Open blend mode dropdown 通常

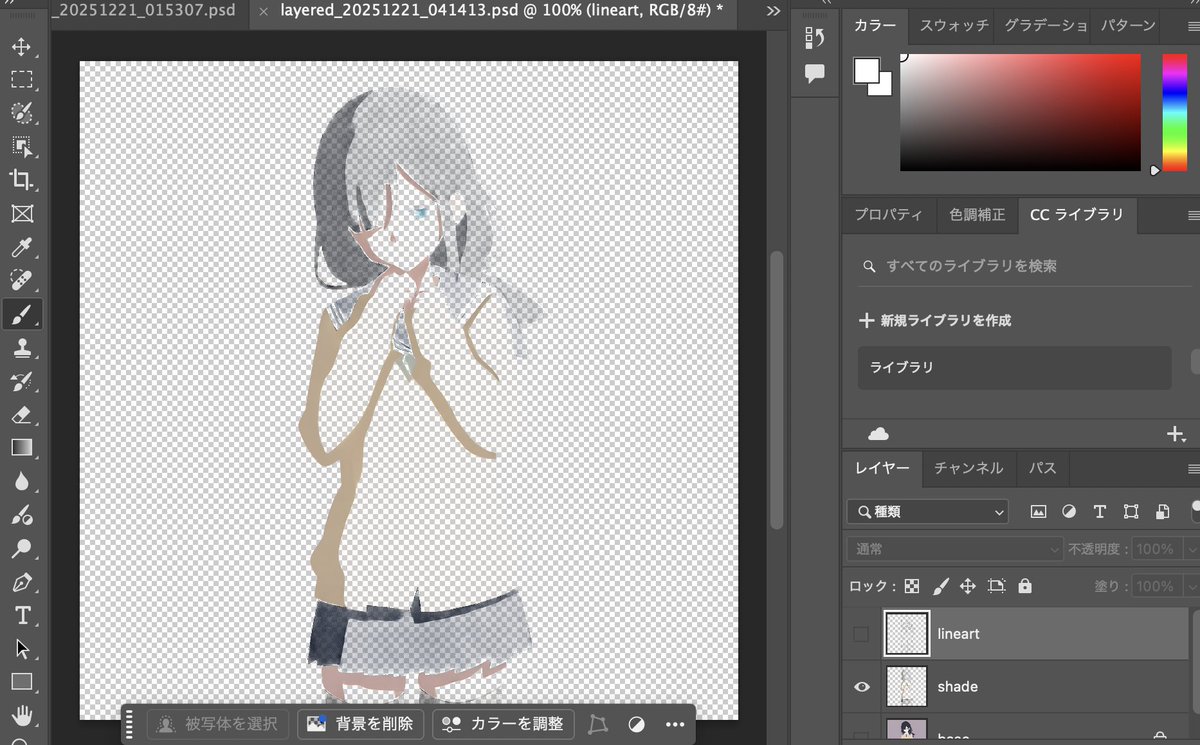[x=954, y=549]
